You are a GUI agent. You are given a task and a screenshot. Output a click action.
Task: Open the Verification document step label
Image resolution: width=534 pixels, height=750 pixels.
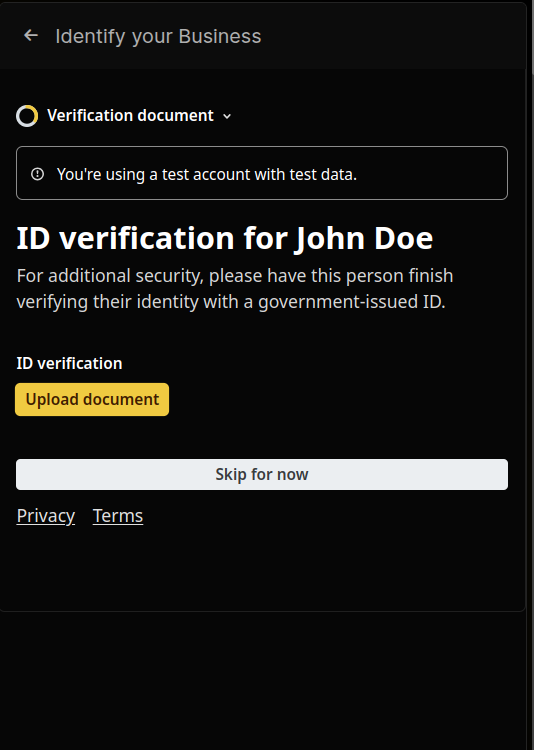click(x=130, y=116)
